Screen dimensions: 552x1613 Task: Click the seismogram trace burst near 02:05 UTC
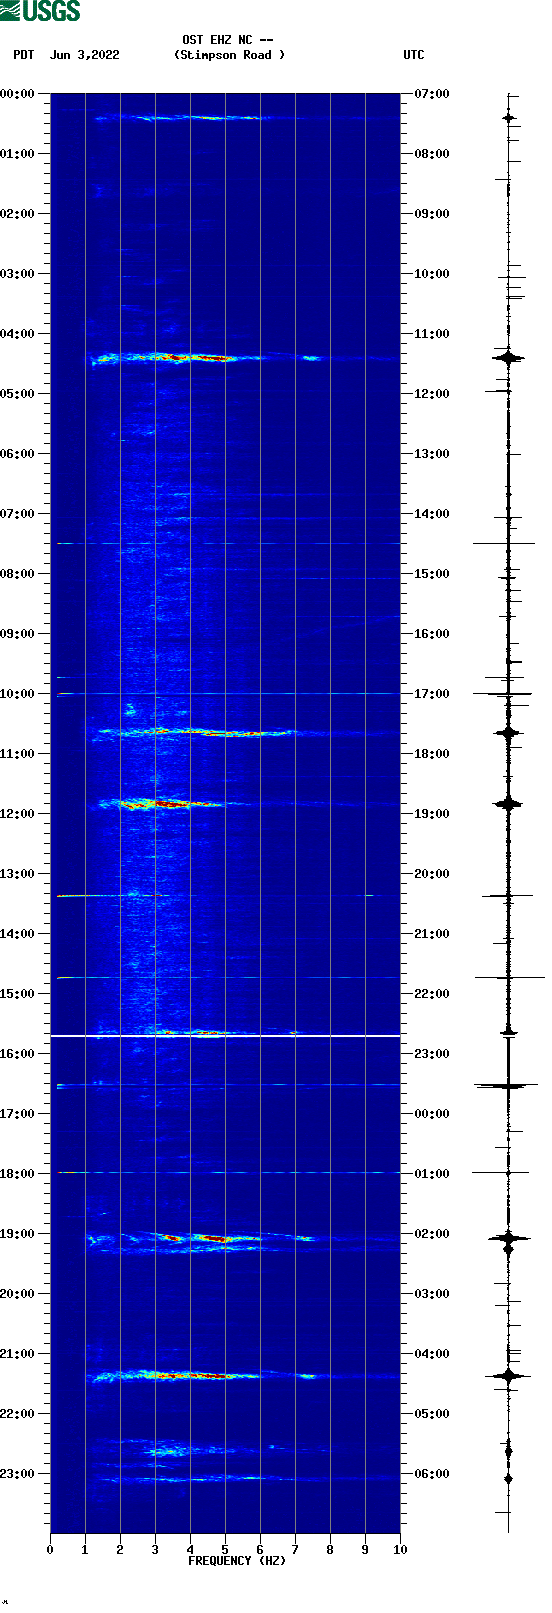tap(508, 1238)
